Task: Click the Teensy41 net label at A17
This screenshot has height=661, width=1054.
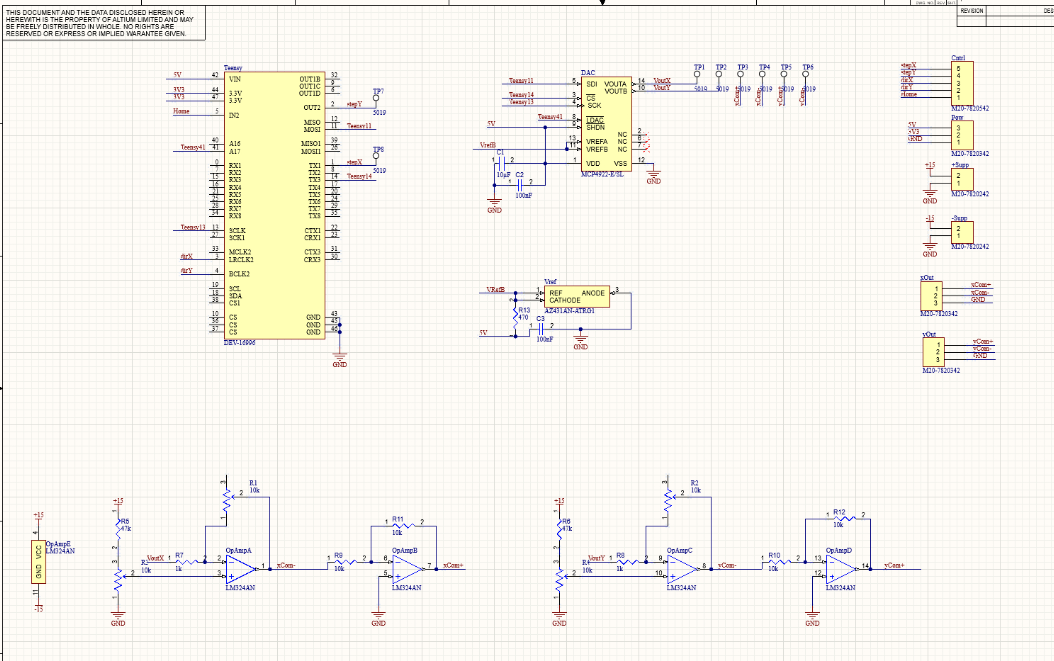Action: [x=192, y=147]
